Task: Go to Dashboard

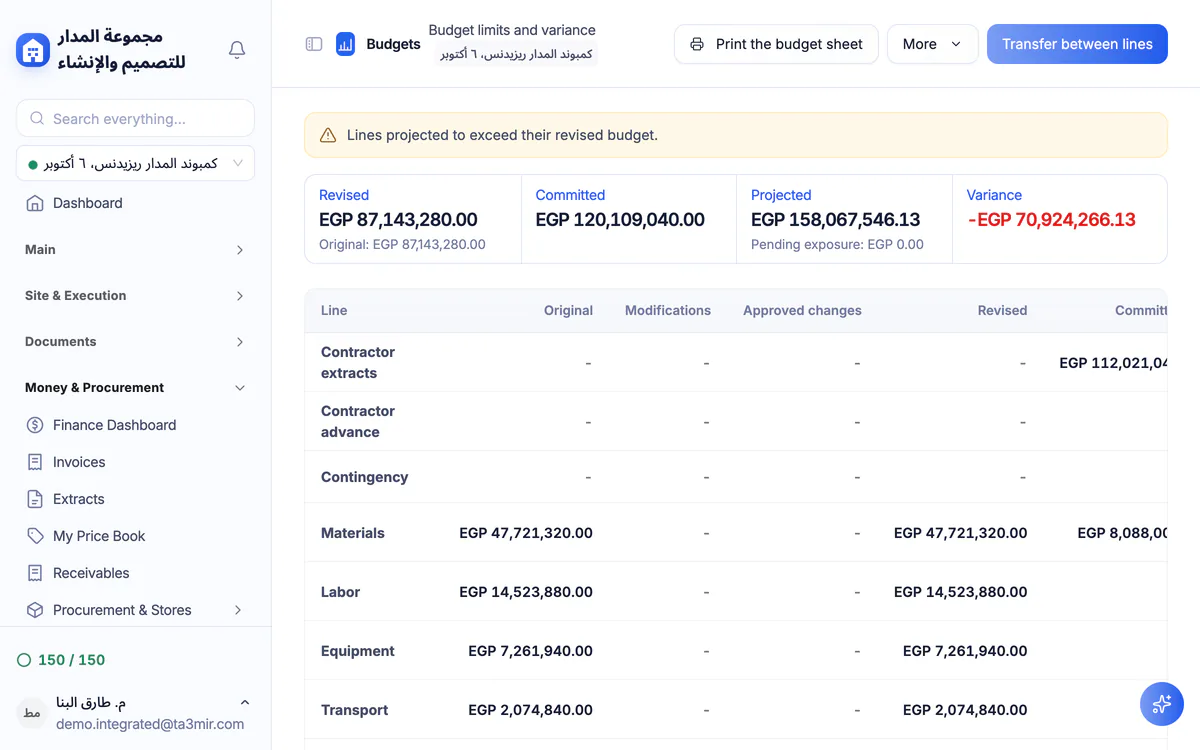Action: [88, 203]
